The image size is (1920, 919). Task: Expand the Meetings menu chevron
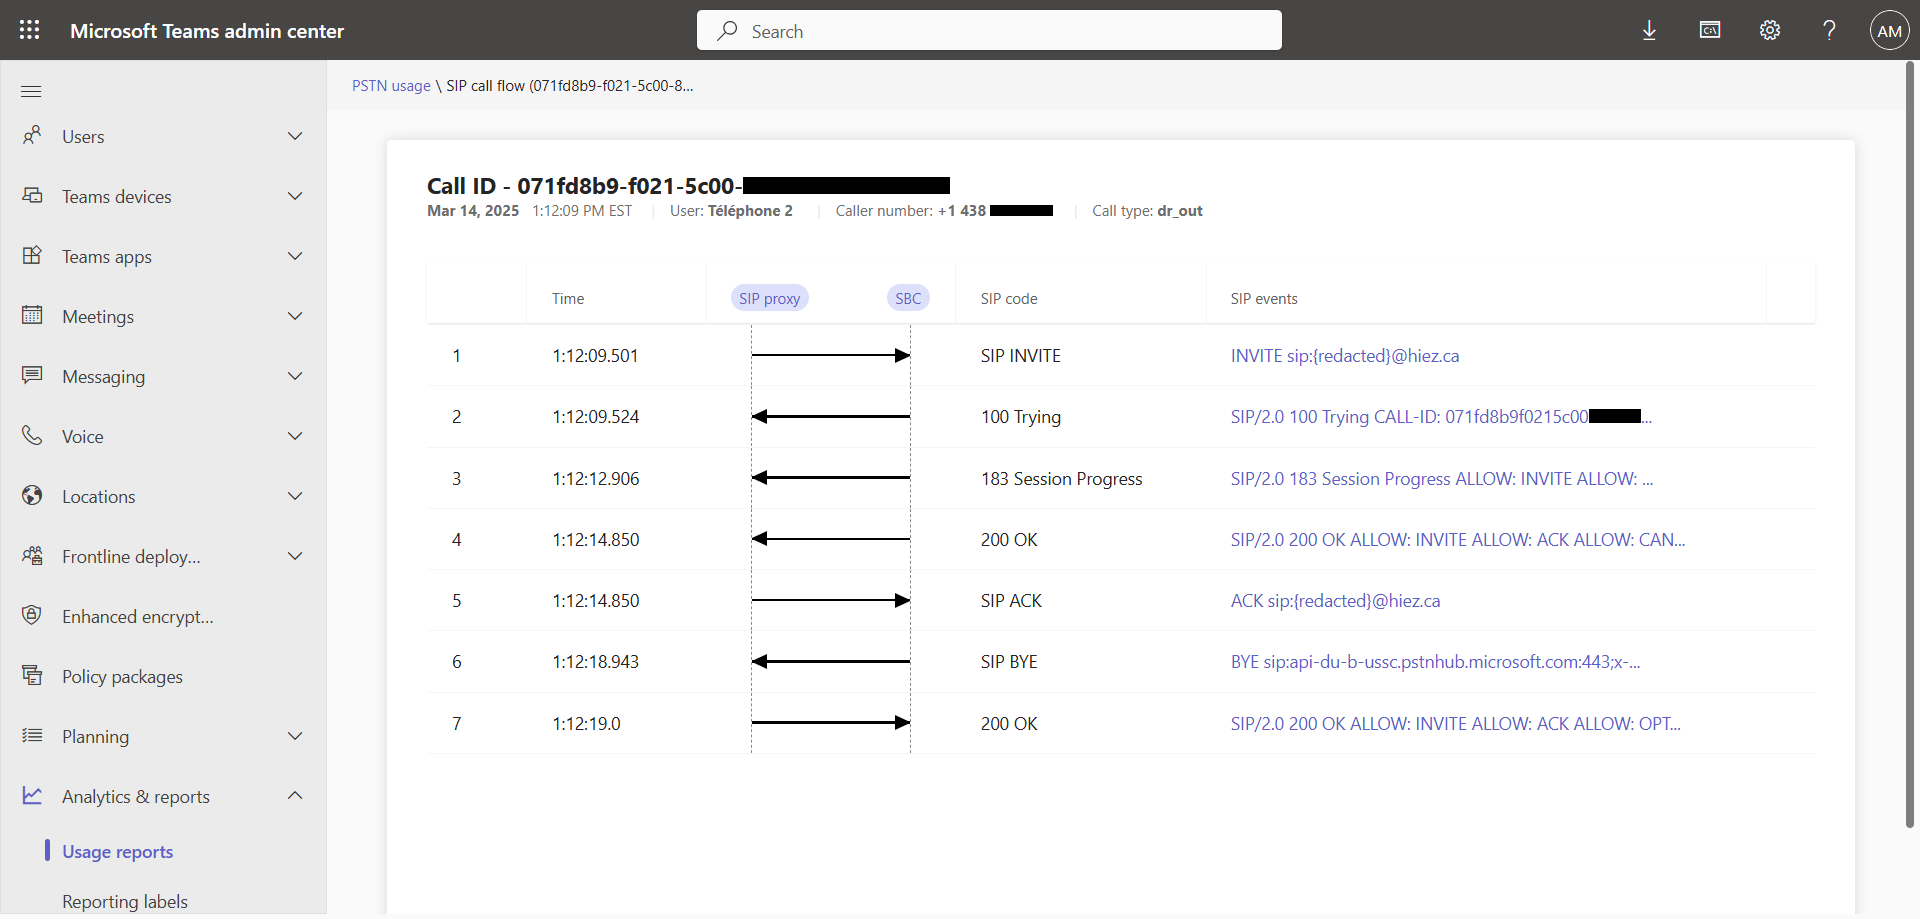click(295, 316)
